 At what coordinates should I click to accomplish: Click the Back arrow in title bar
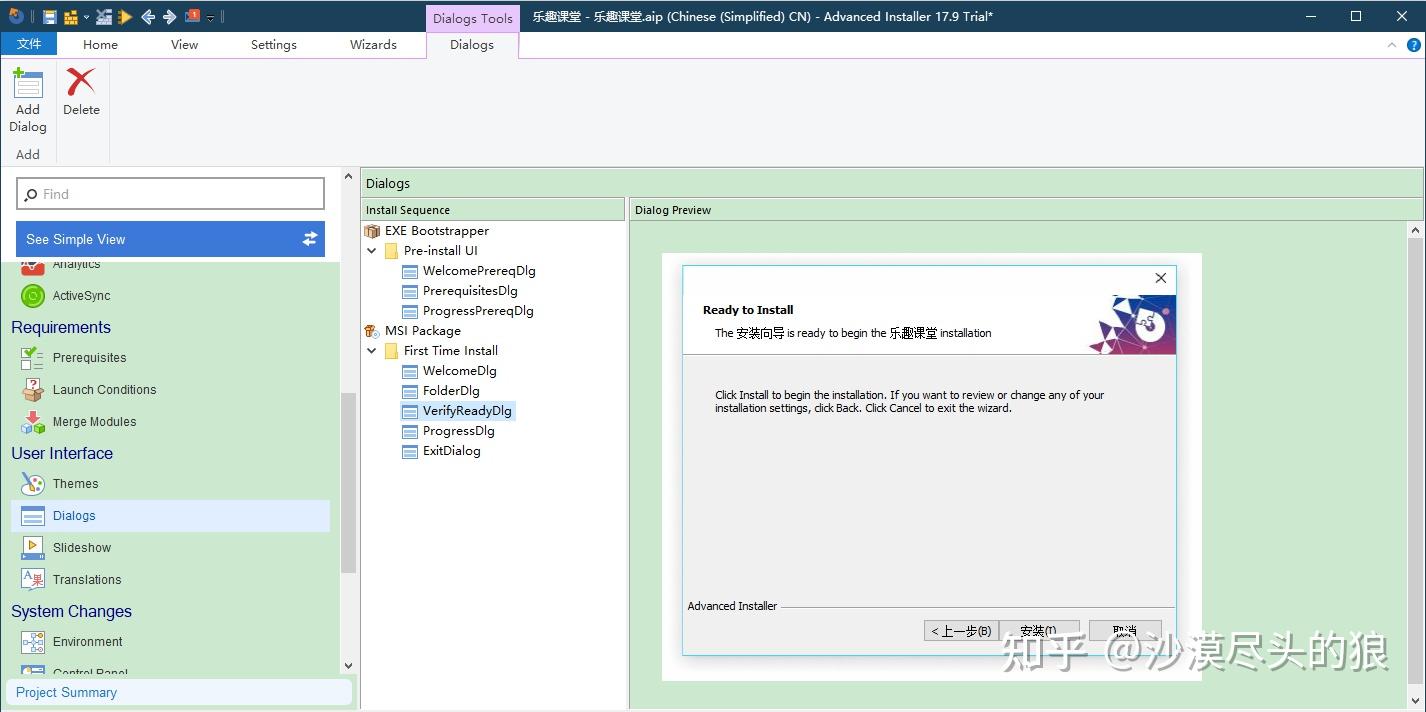coord(148,17)
